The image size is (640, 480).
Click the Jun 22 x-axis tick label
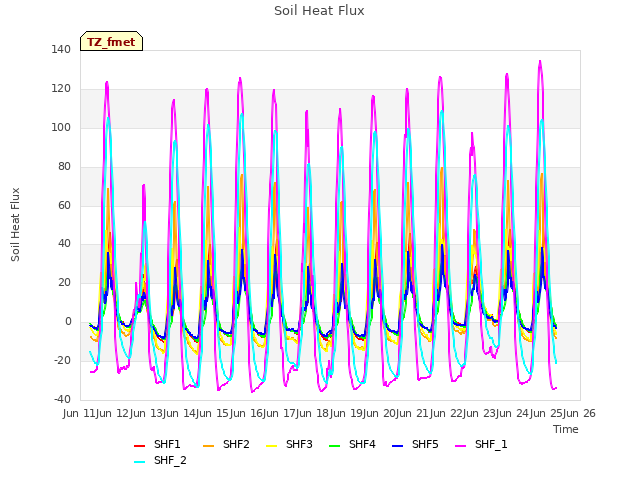[x=447, y=413]
